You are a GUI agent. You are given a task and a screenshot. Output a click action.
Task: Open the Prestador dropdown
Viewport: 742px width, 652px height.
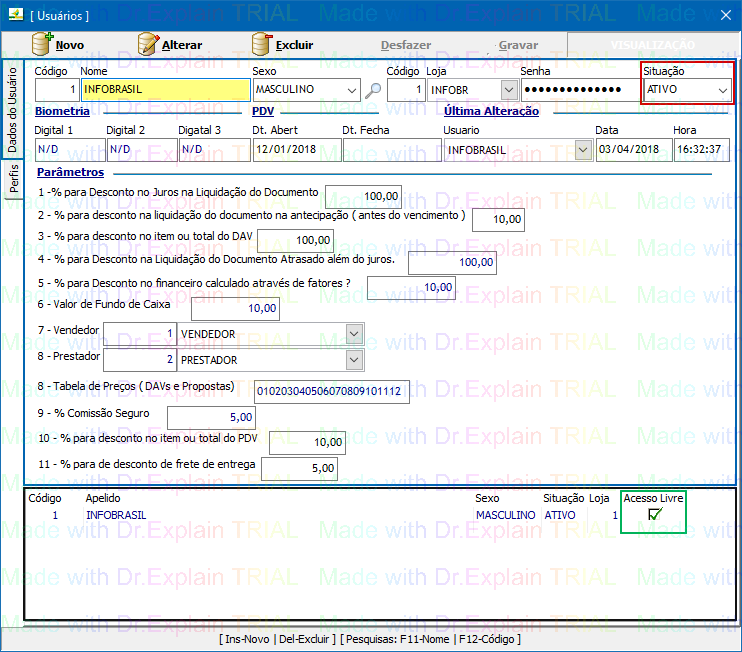[x=354, y=359]
